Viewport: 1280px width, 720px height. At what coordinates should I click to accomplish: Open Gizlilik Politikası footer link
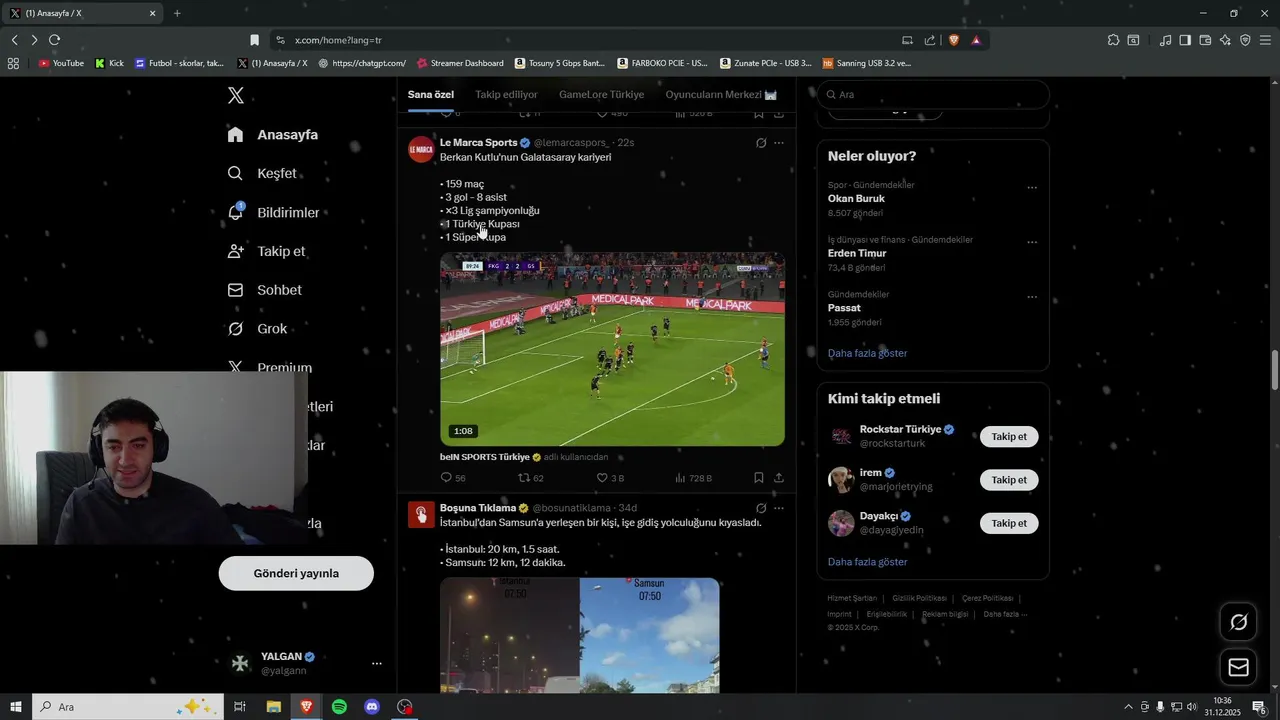(919, 598)
